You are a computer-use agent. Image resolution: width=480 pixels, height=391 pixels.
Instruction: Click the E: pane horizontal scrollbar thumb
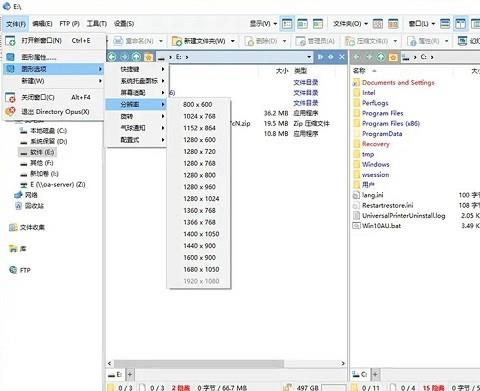(199, 363)
